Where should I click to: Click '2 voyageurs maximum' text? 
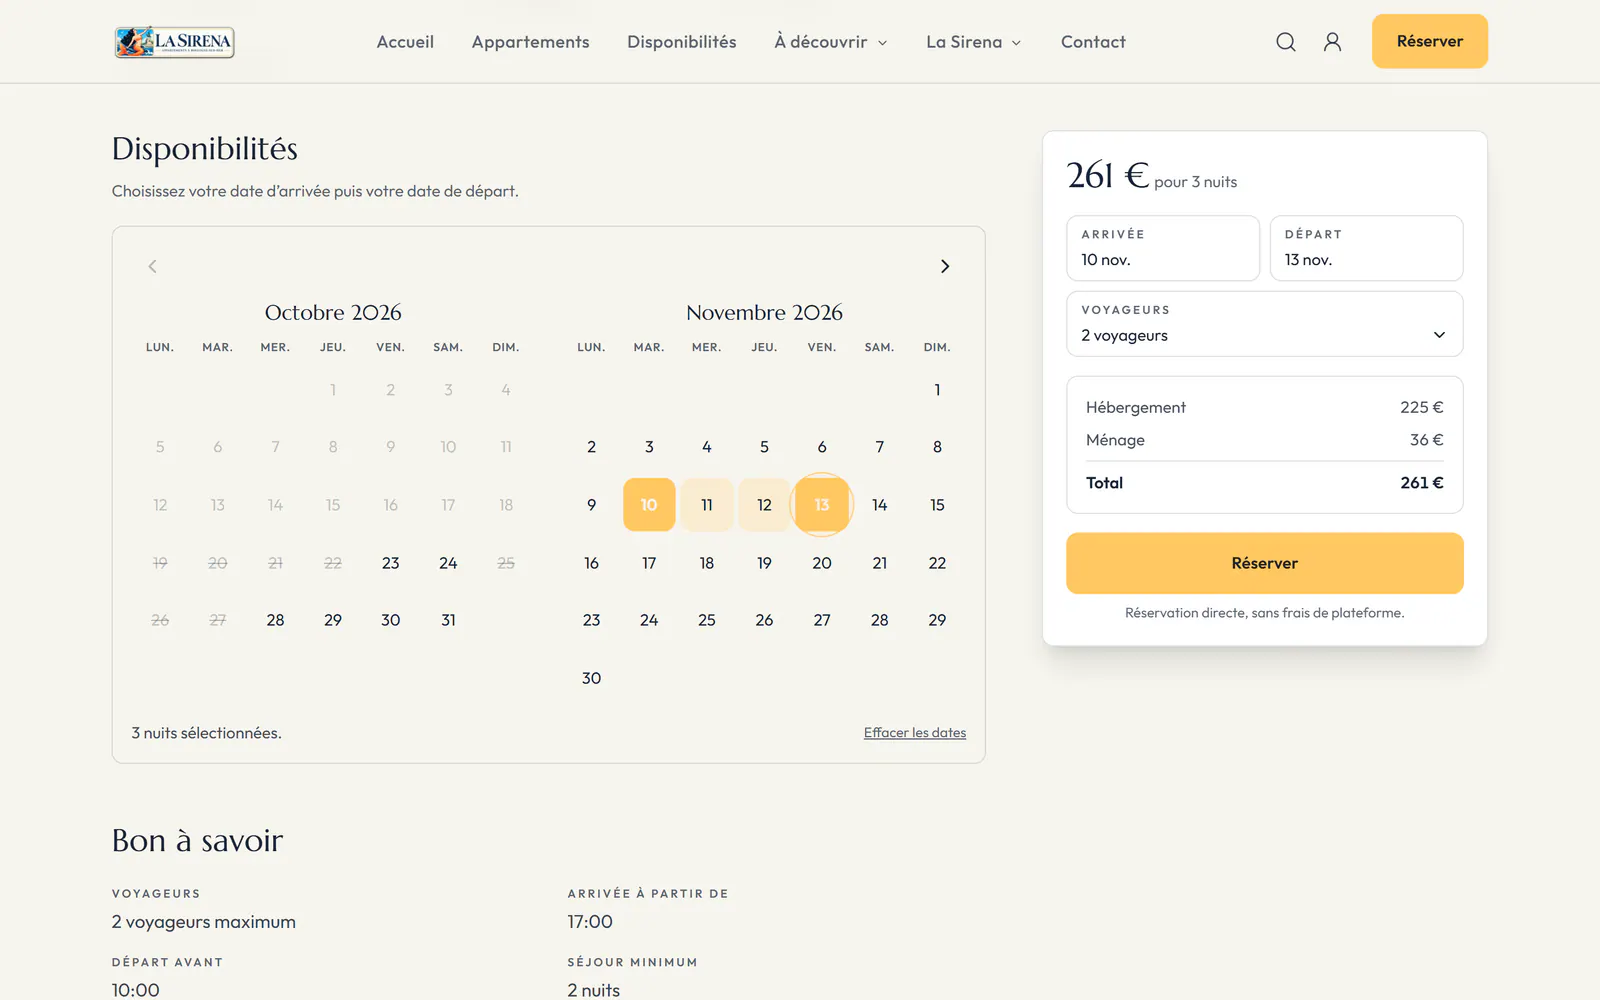(x=204, y=922)
